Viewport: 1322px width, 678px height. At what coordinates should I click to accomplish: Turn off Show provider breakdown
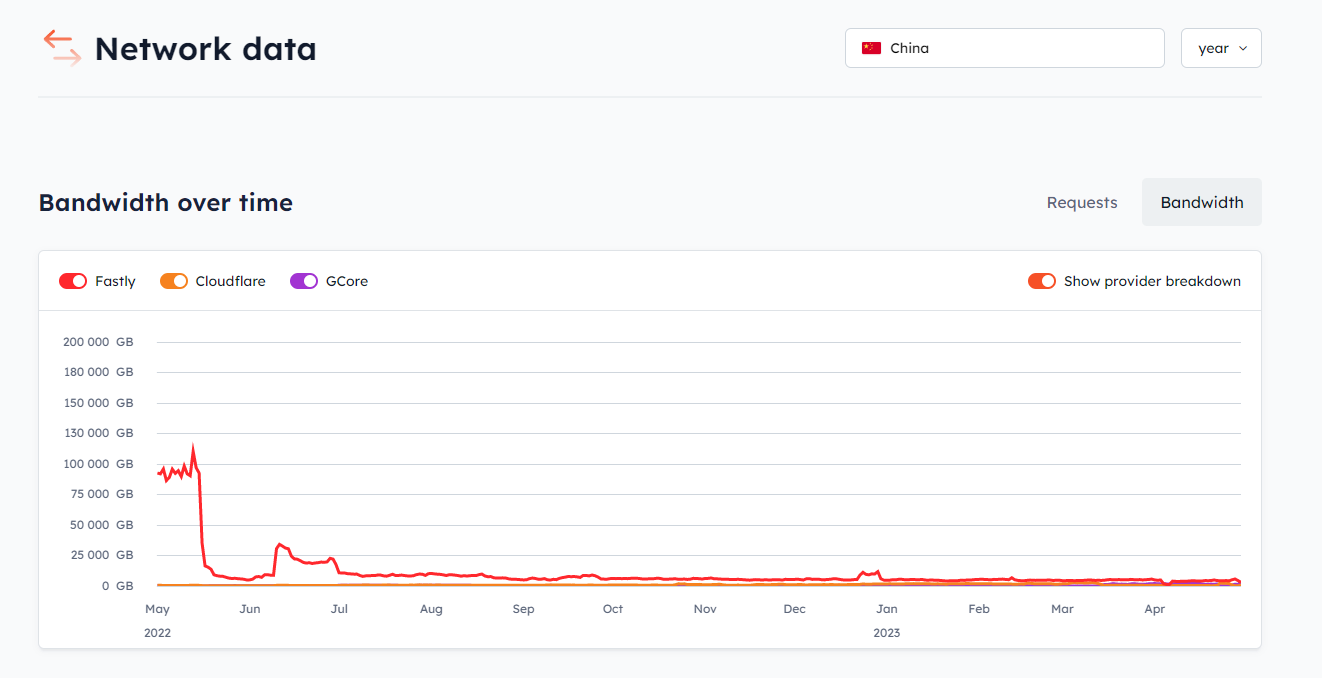1042,281
